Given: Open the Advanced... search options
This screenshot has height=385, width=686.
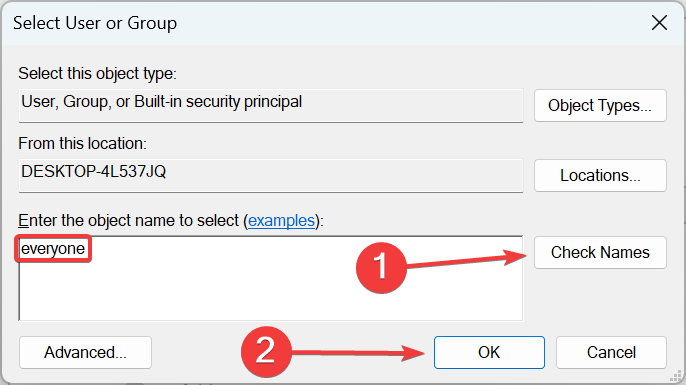Looking at the screenshot, I should (85, 352).
